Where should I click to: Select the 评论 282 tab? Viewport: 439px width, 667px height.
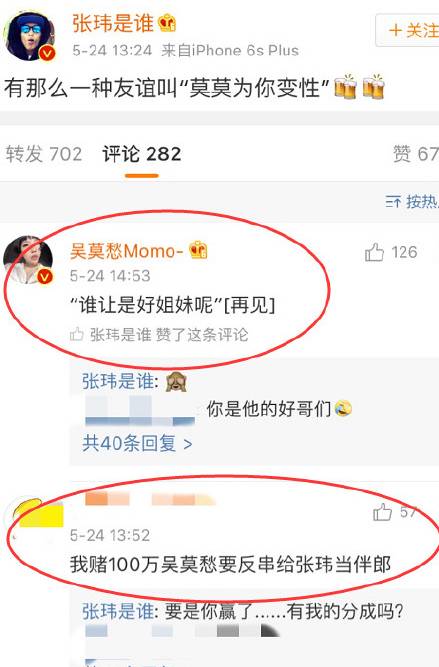142,154
